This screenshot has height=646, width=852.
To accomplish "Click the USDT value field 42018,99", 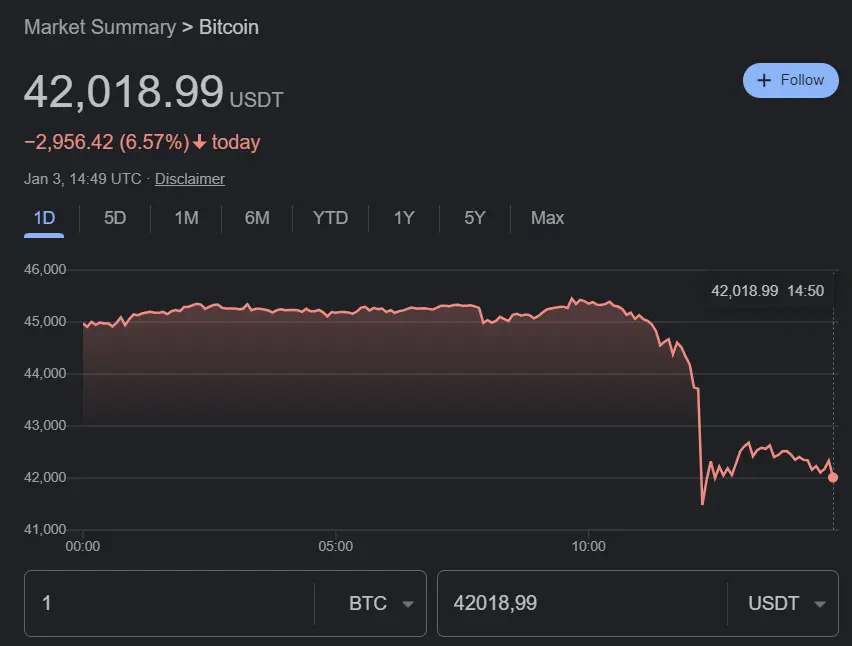I will (582, 603).
